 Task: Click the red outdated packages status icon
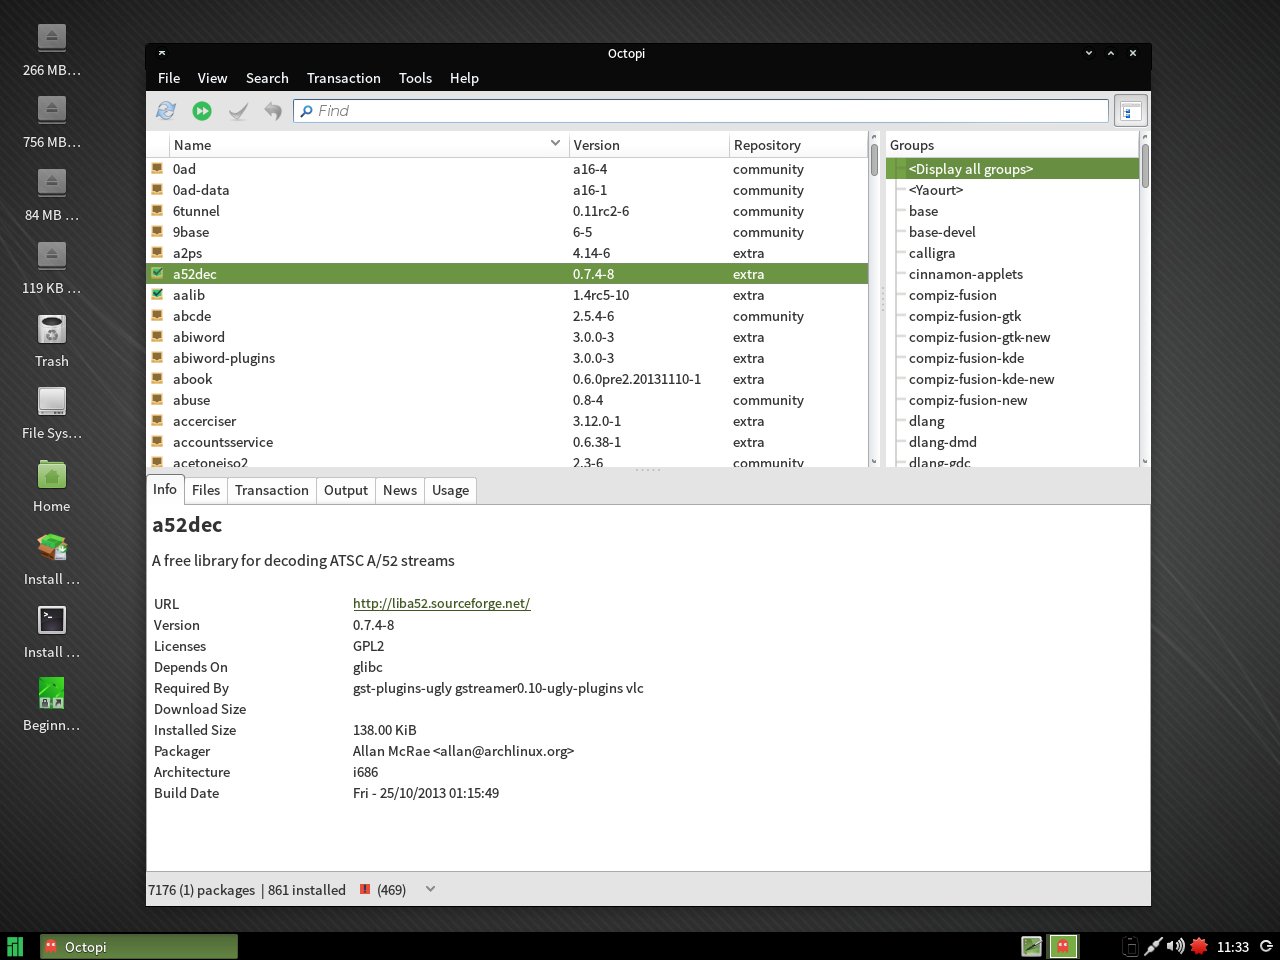(365, 889)
